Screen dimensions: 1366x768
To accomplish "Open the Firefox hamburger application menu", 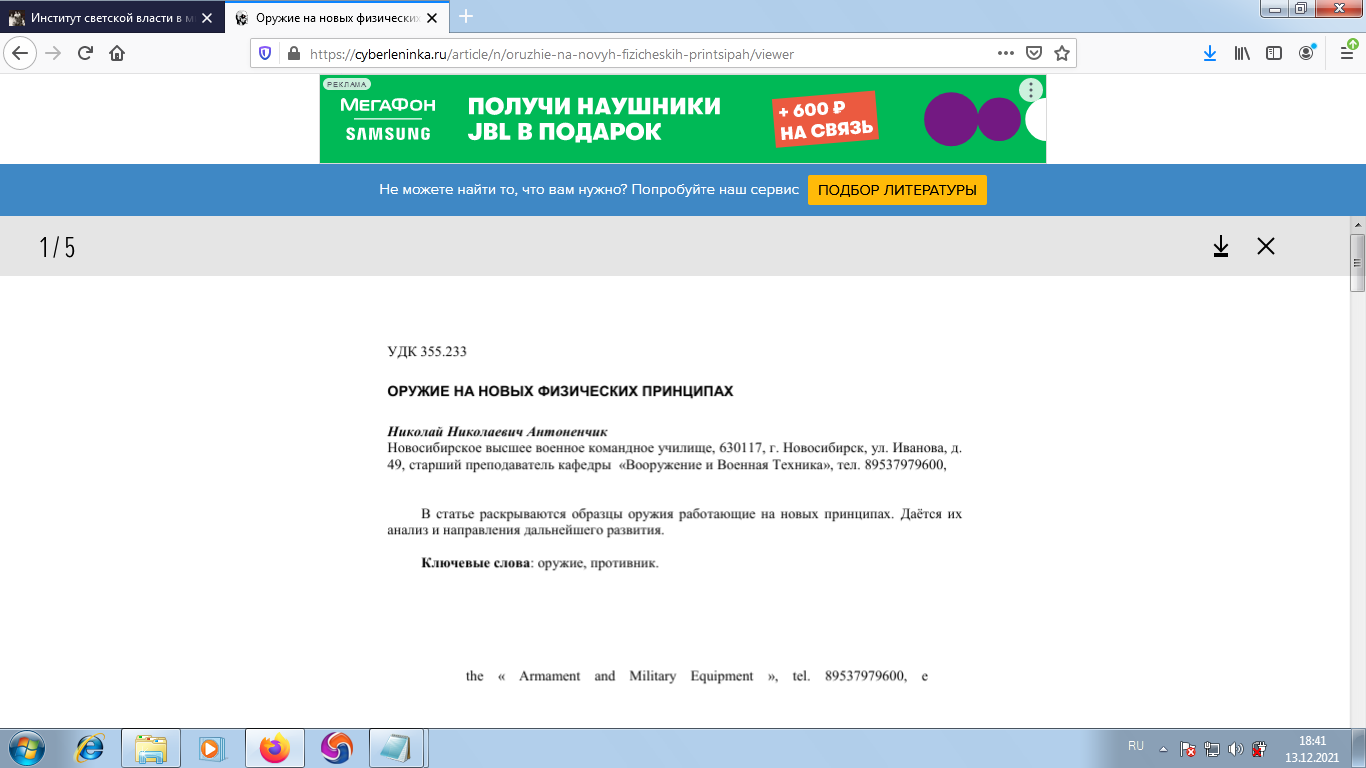I will (x=1346, y=54).
